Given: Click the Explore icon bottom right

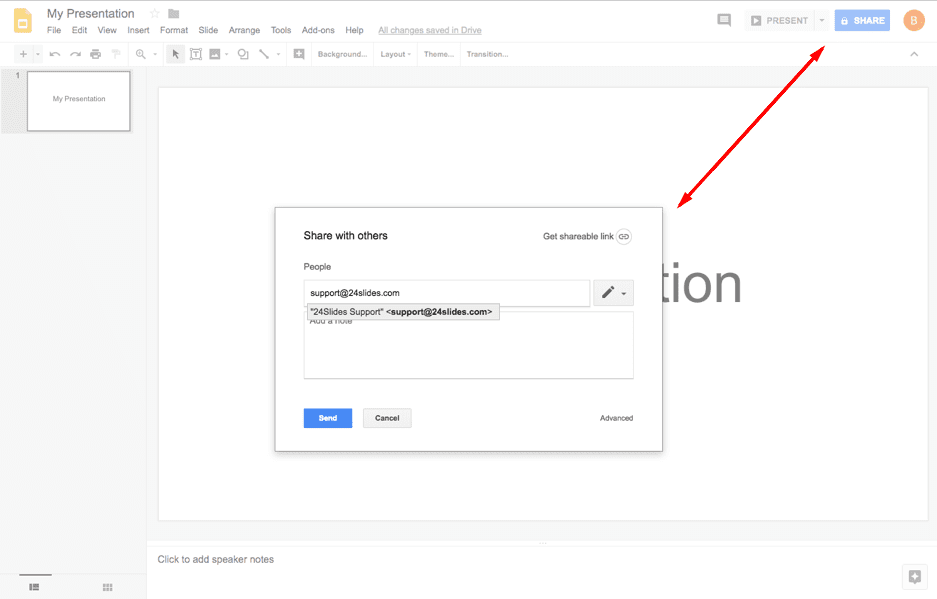Looking at the screenshot, I should [x=914, y=577].
